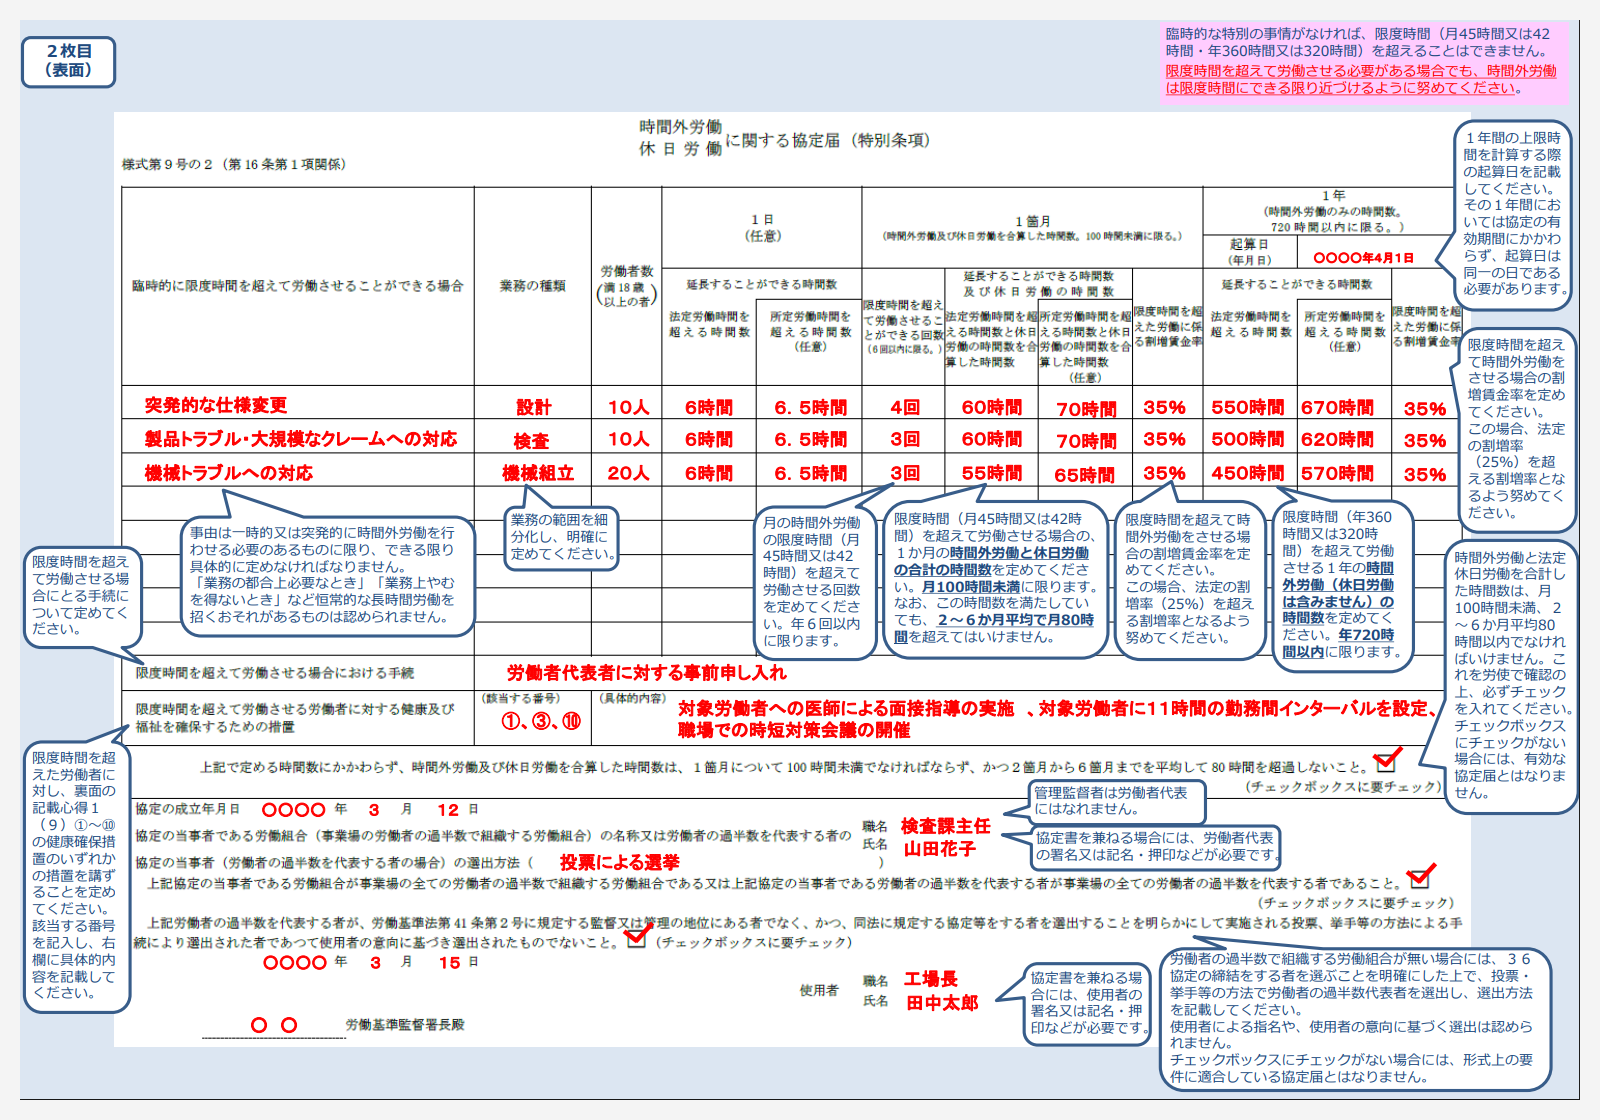Select the 35% premium rate cell for 機械組立
This screenshot has height=1120, width=1600.
[x=1166, y=473]
